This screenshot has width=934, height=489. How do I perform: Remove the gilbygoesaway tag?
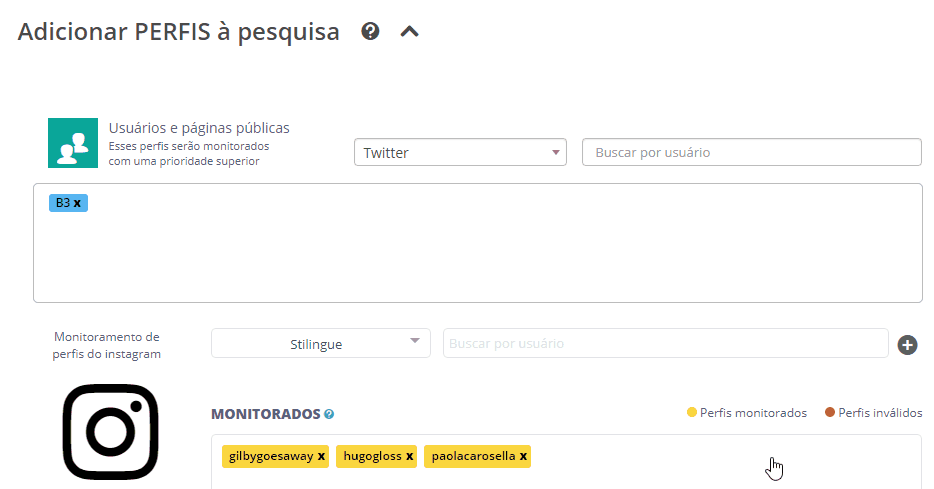pos(321,456)
